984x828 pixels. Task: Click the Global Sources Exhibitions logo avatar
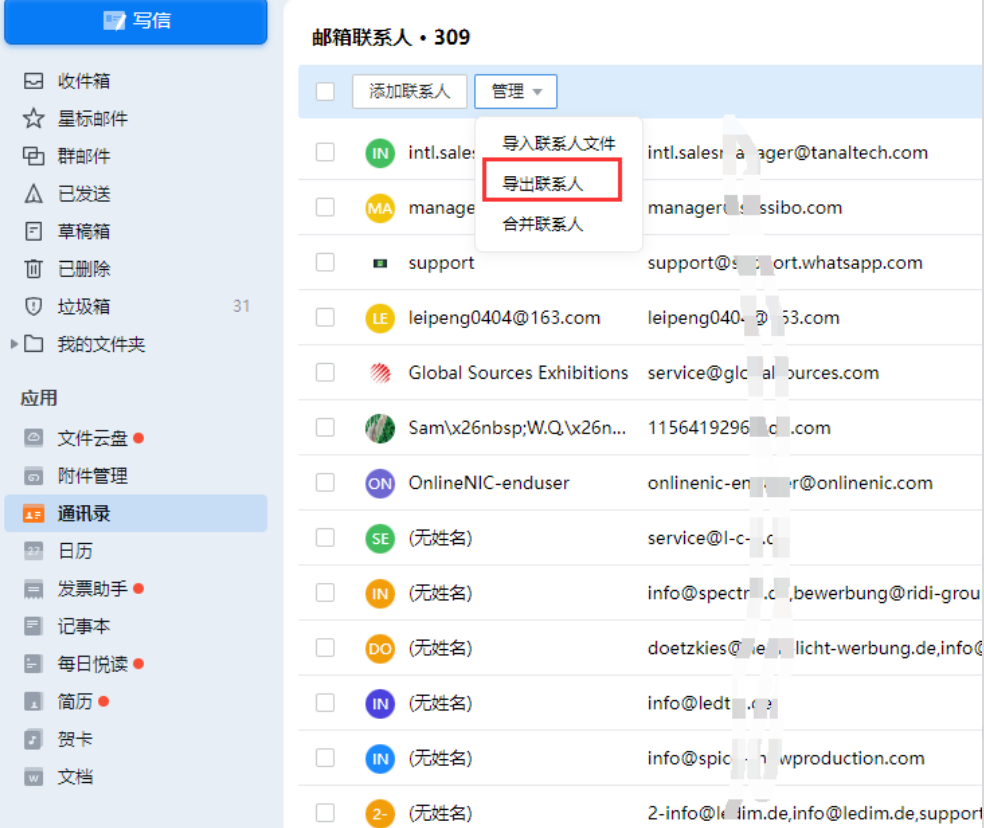(380, 373)
